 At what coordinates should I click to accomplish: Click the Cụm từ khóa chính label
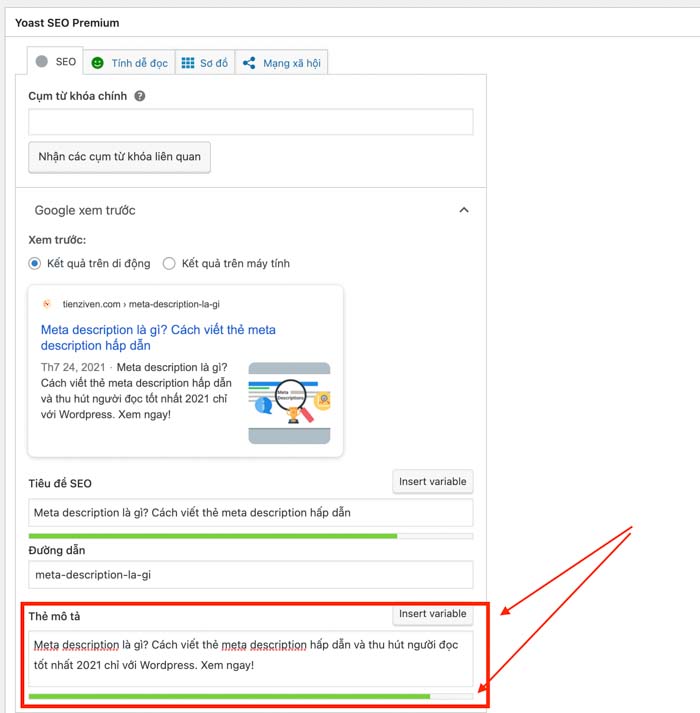(x=77, y=96)
